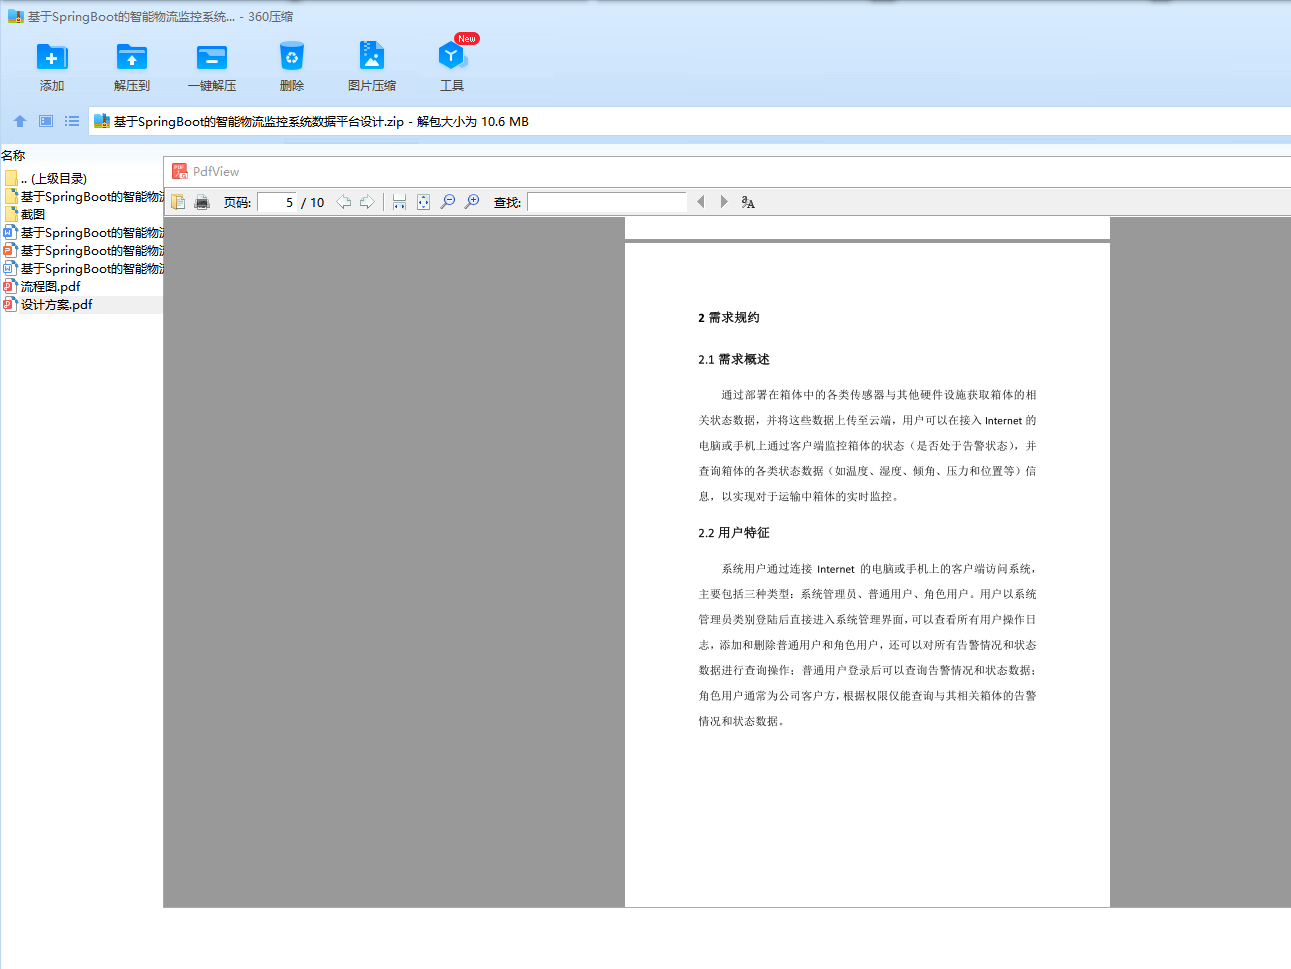
Task: Click the page number input showing 5
Action: [276, 202]
